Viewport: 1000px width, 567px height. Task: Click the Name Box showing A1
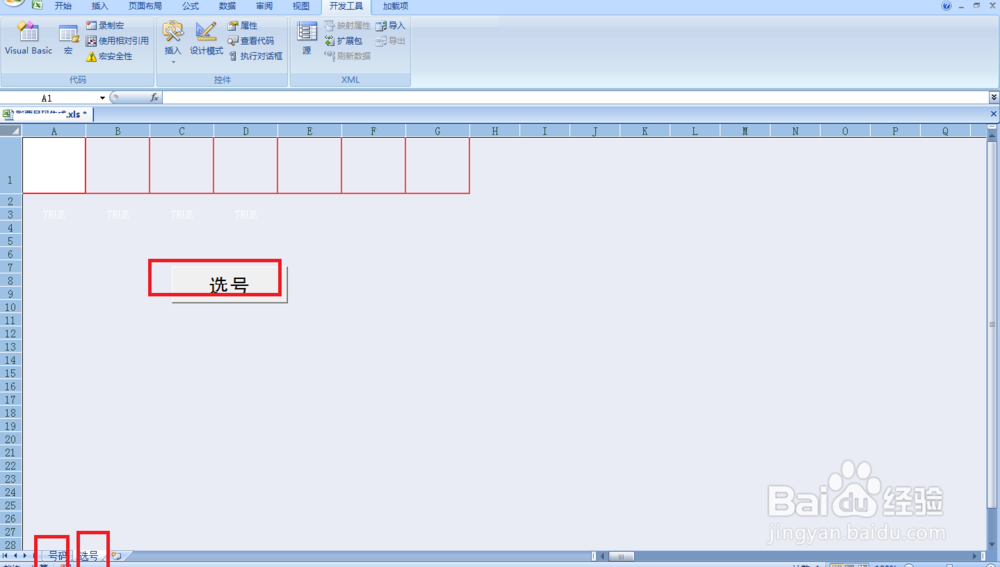(48, 98)
